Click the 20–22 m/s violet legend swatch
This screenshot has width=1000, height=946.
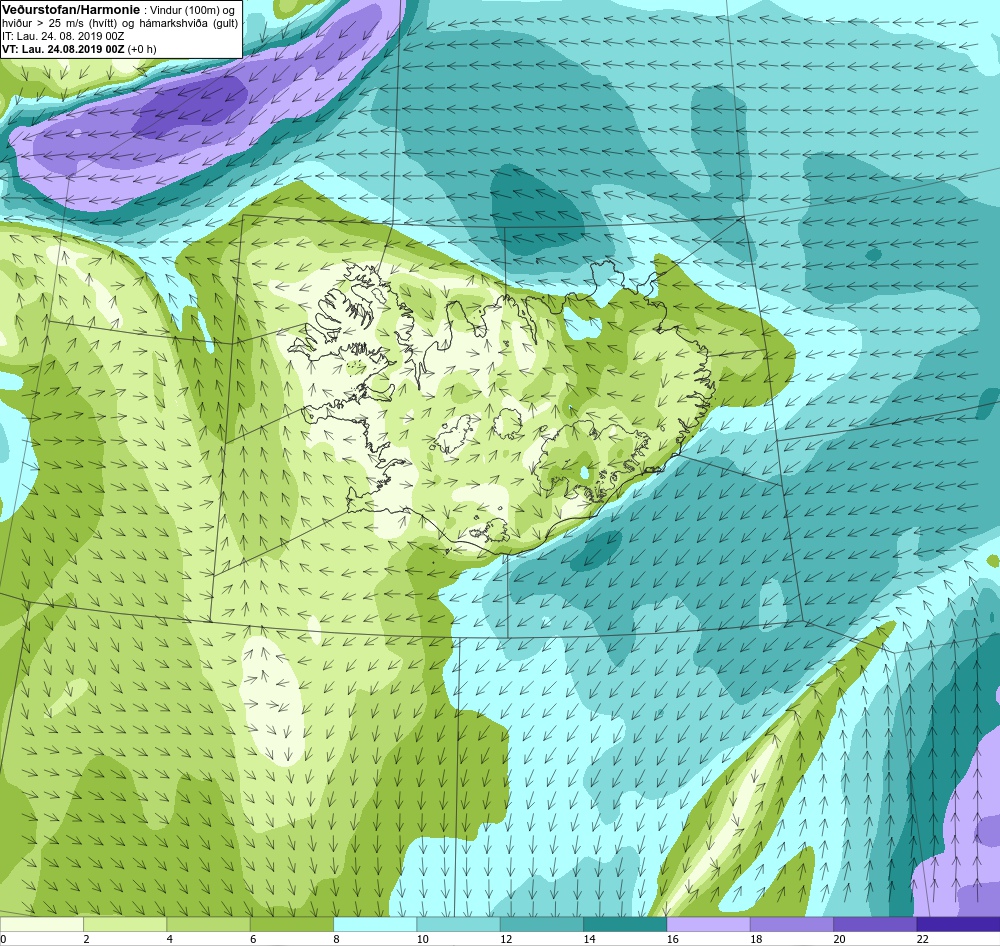coord(874,924)
